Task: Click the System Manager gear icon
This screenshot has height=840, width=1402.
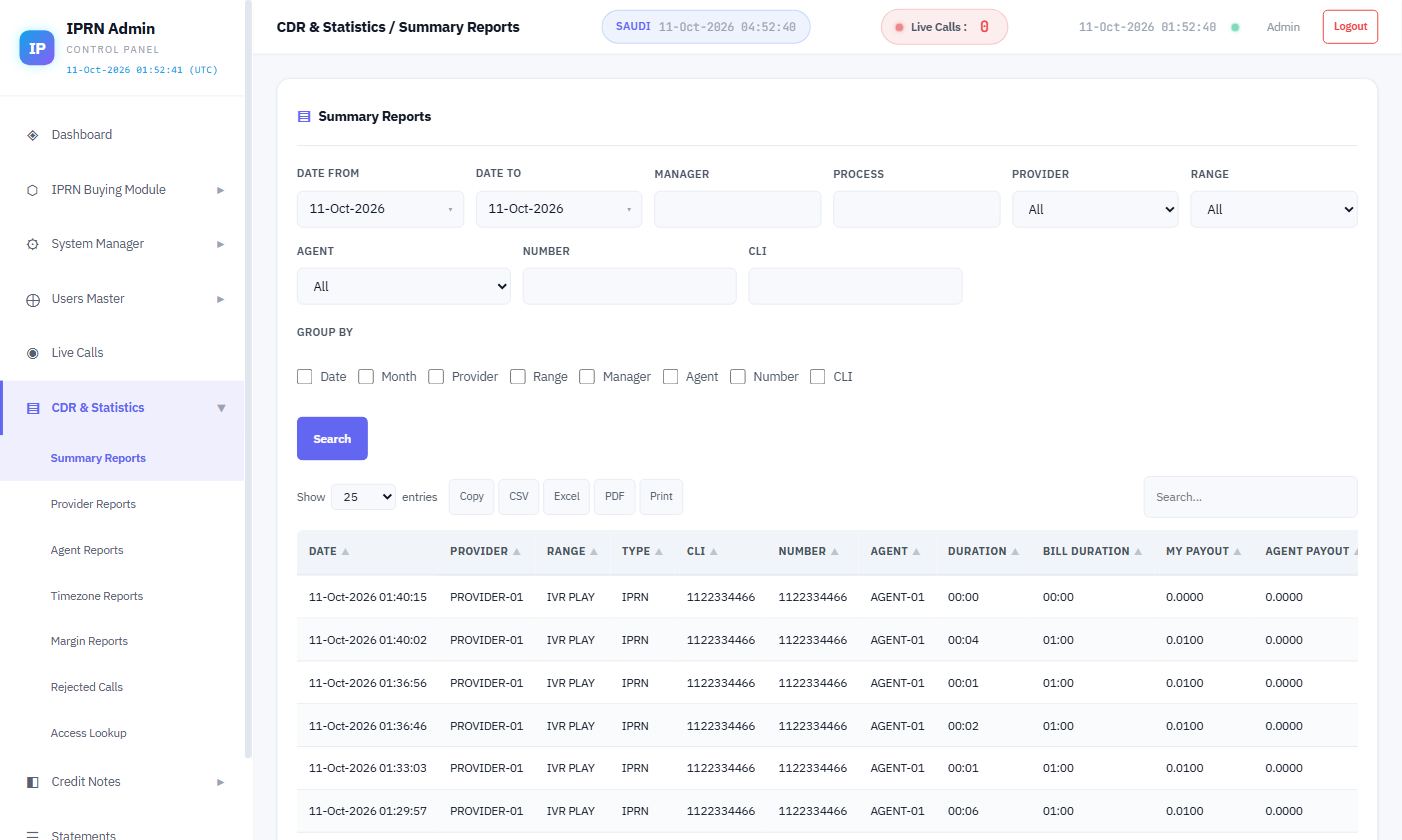Action: pos(32,244)
